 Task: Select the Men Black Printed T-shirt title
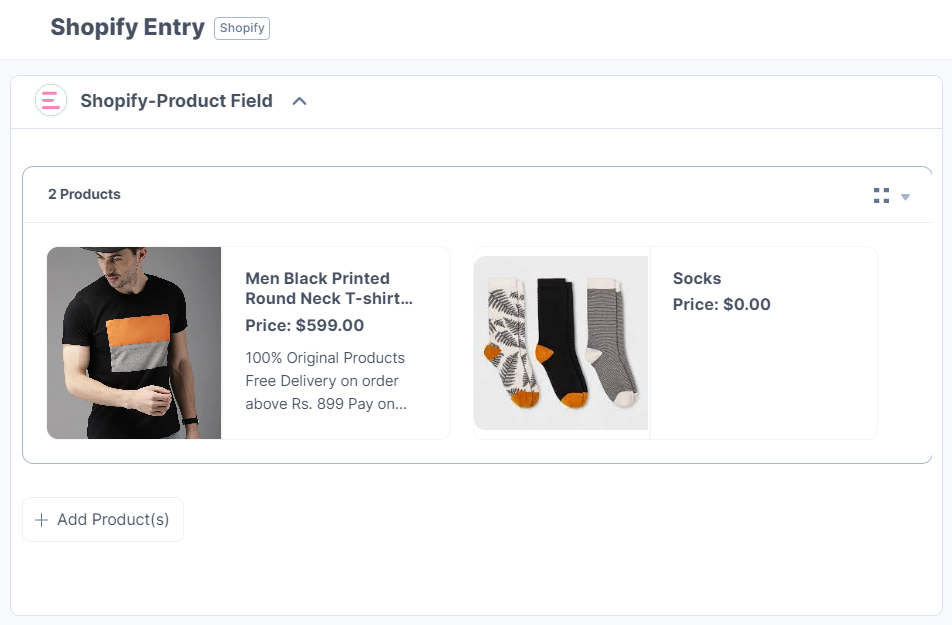pos(330,289)
